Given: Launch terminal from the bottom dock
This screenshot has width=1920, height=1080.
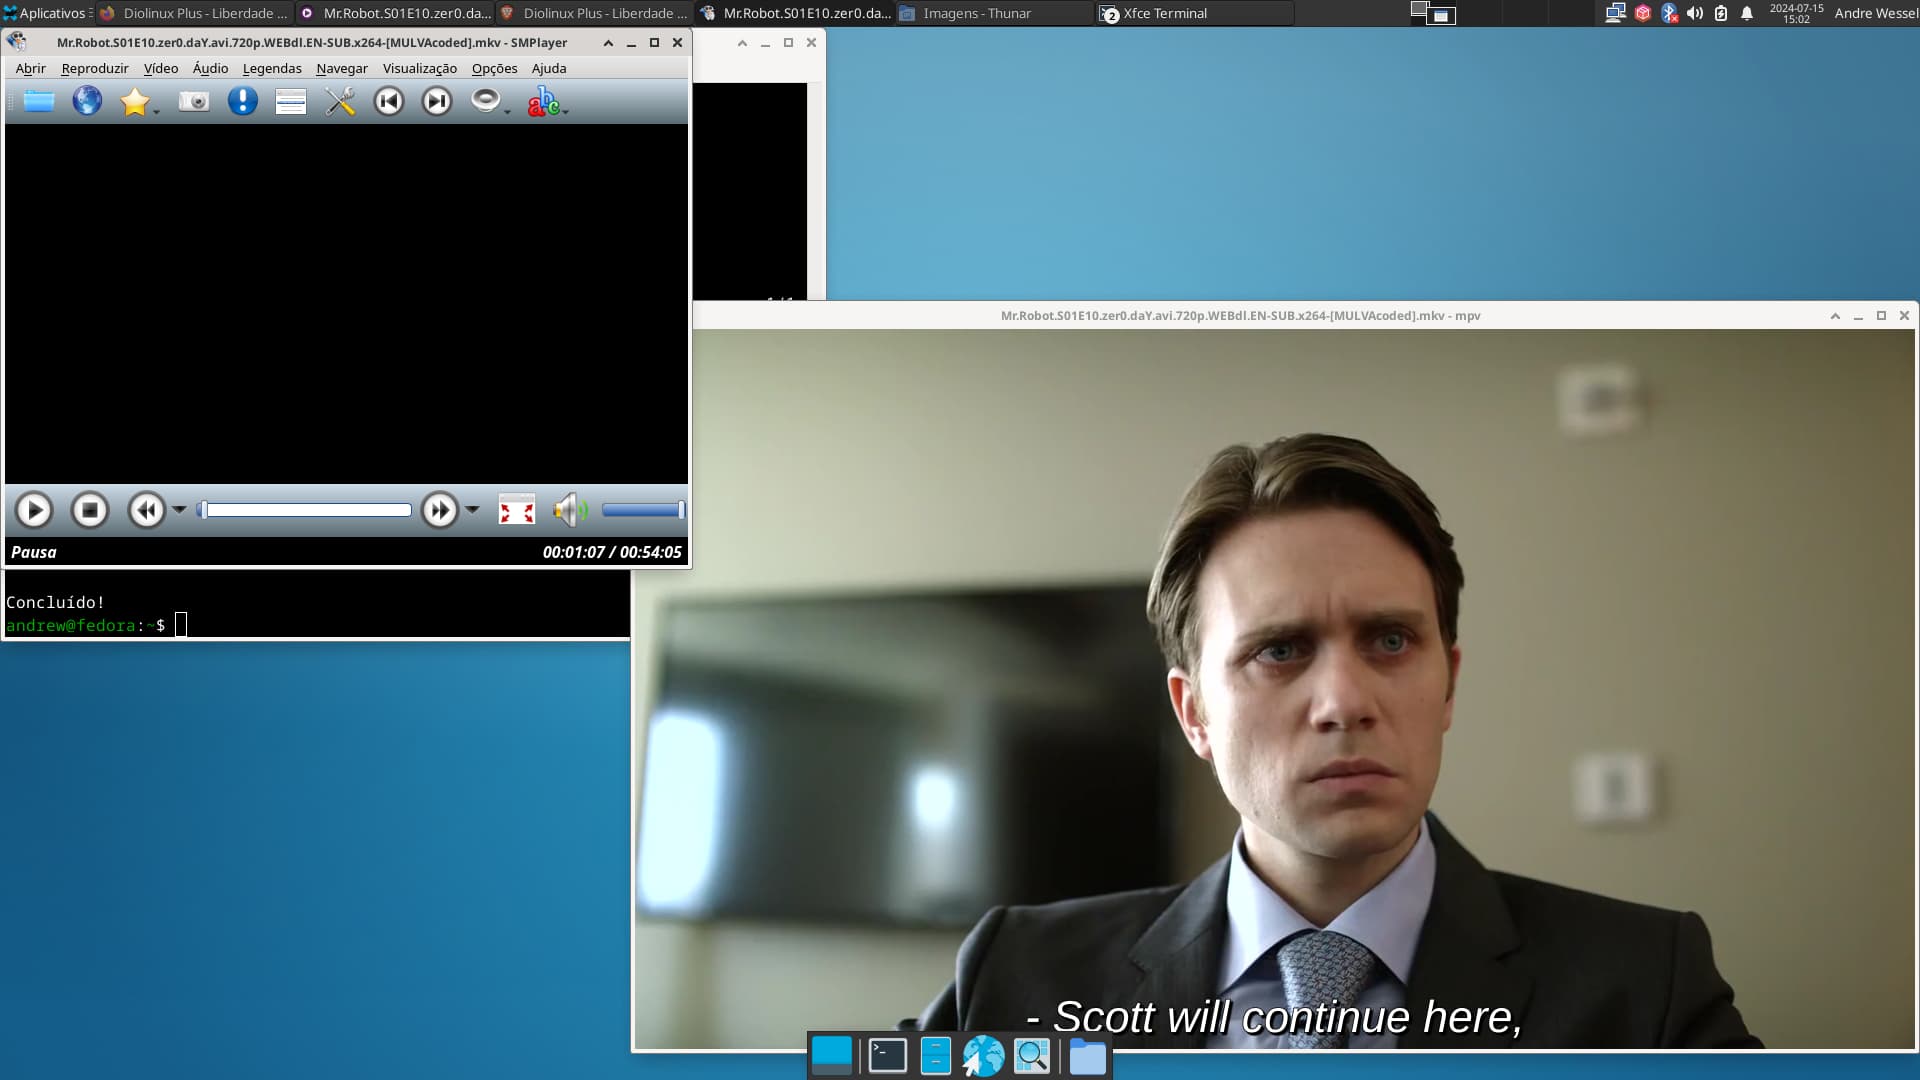Looking at the screenshot, I should point(888,1055).
